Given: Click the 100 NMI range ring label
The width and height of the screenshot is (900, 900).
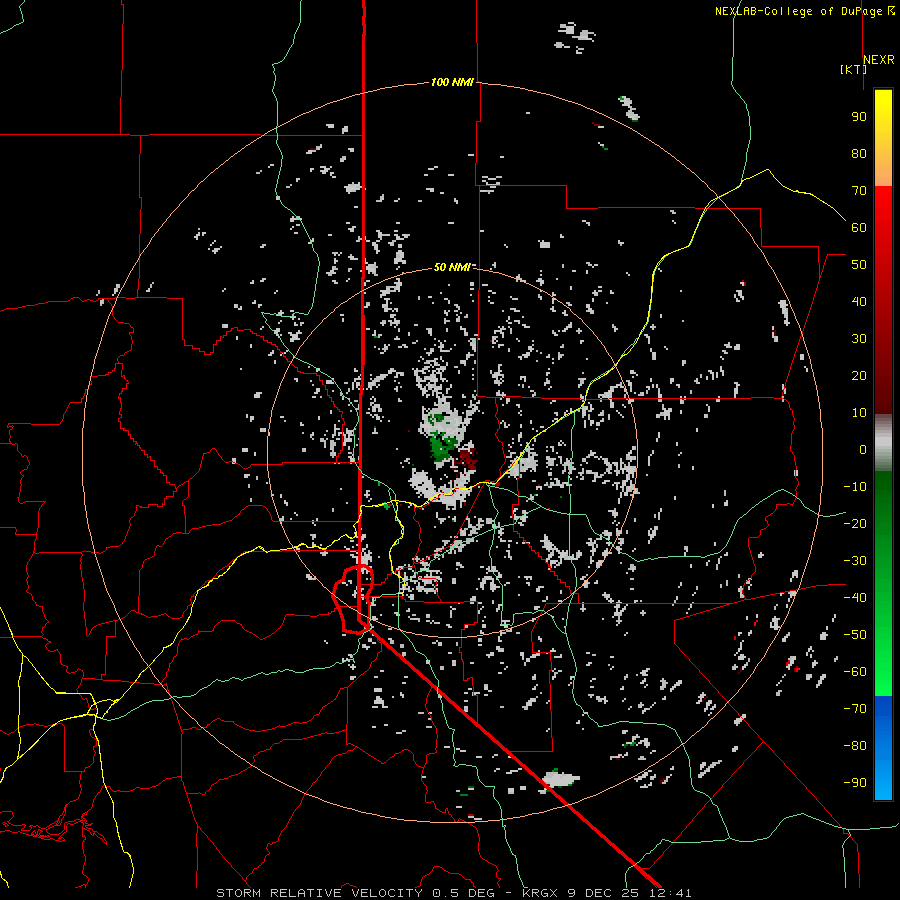Looking at the screenshot, I should pyautogui.click(x=452, y=82).
